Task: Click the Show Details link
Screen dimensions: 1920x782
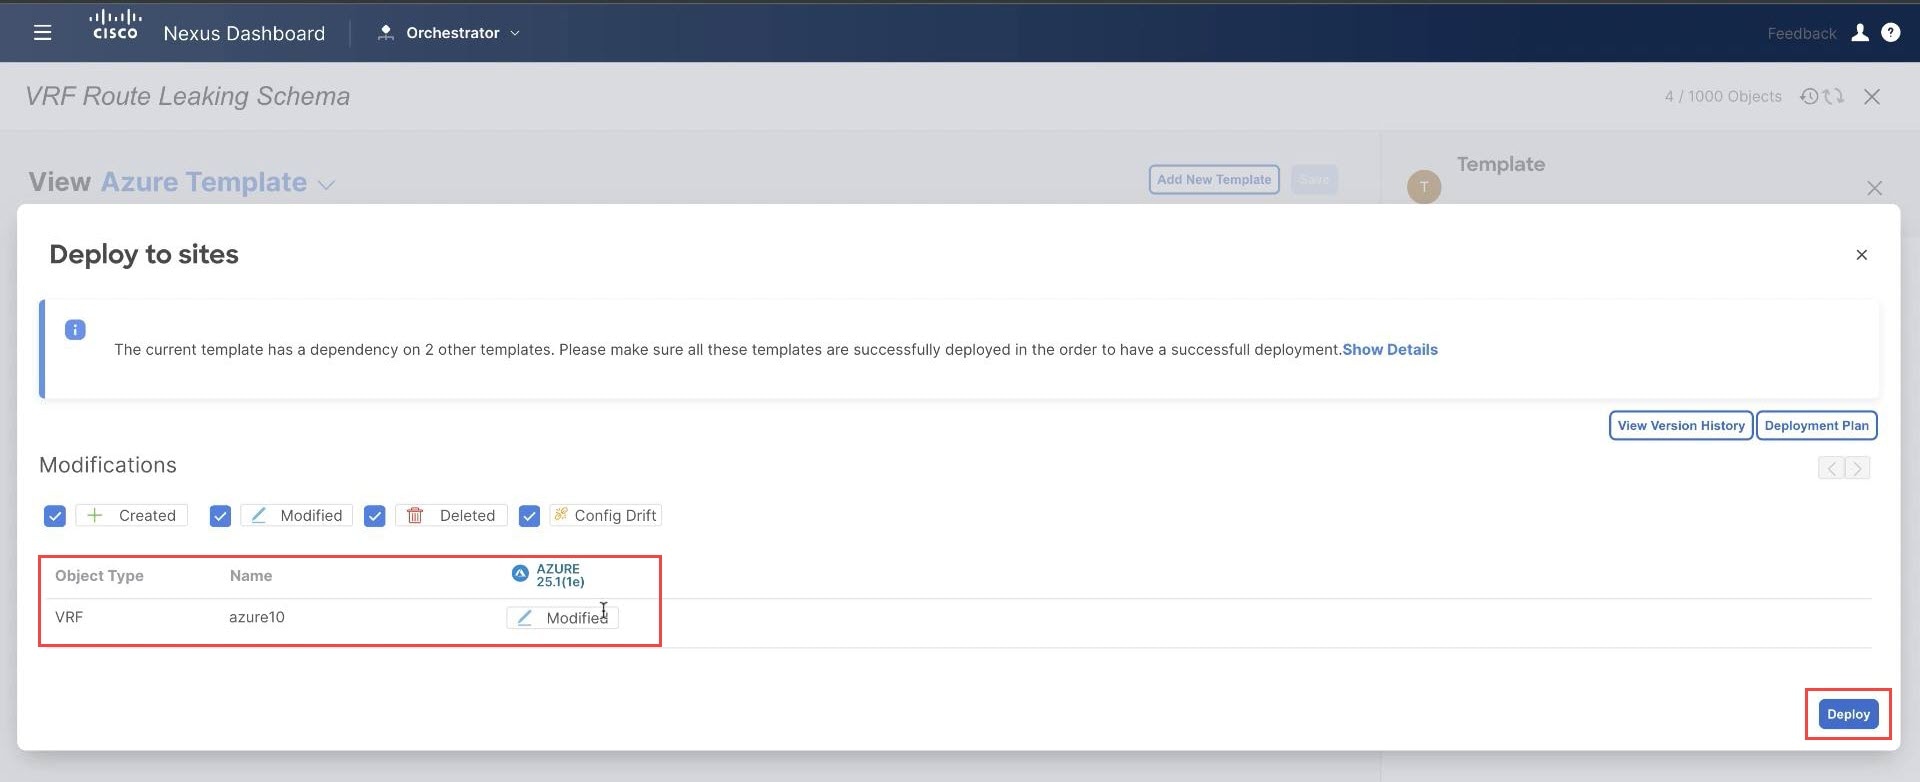Action: tap(1389, 349)
